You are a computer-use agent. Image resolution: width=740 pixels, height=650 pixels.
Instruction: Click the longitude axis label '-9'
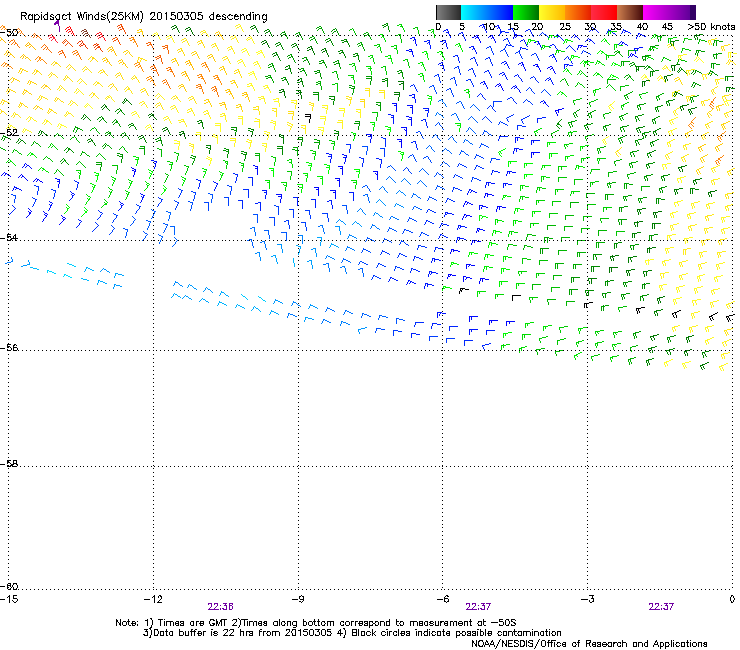(297, 599)
